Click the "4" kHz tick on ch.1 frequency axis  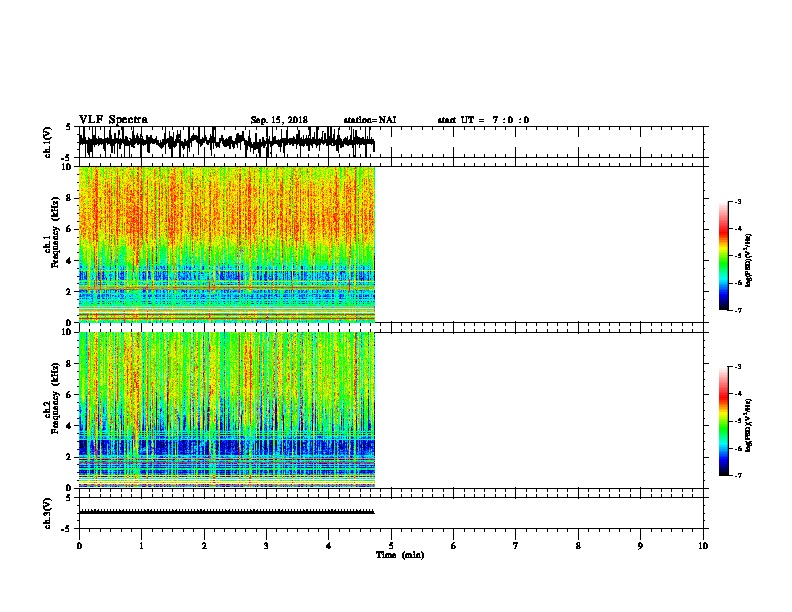pyautogui.click(x=69, y=261)
